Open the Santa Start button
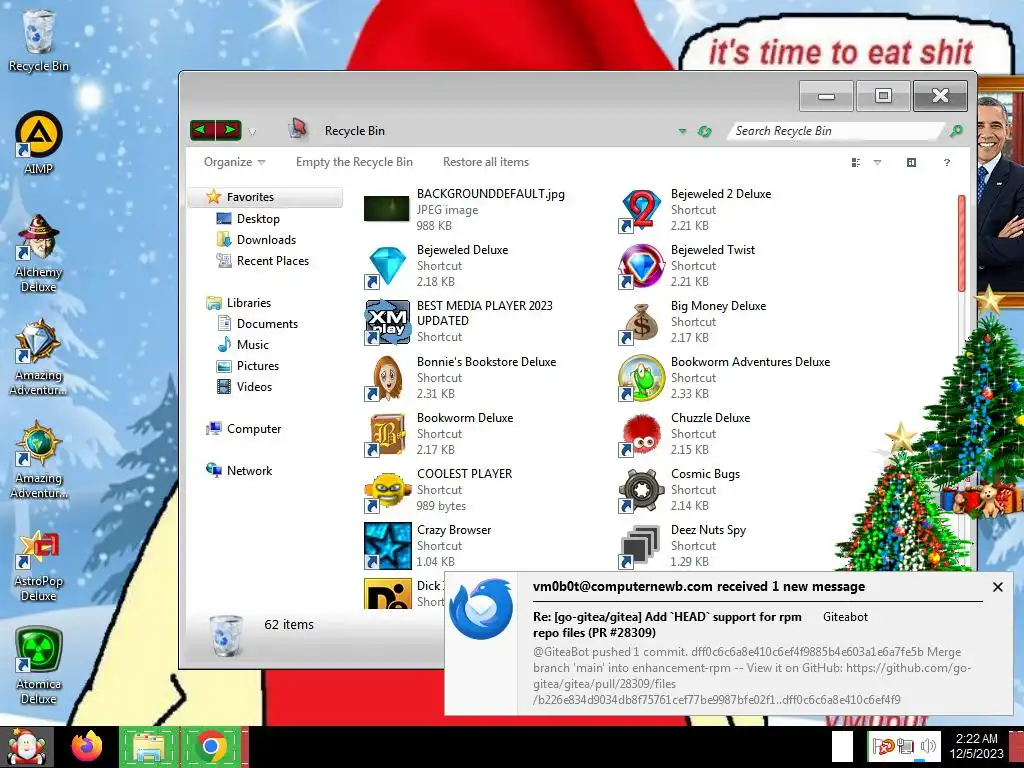 [27, 747]
